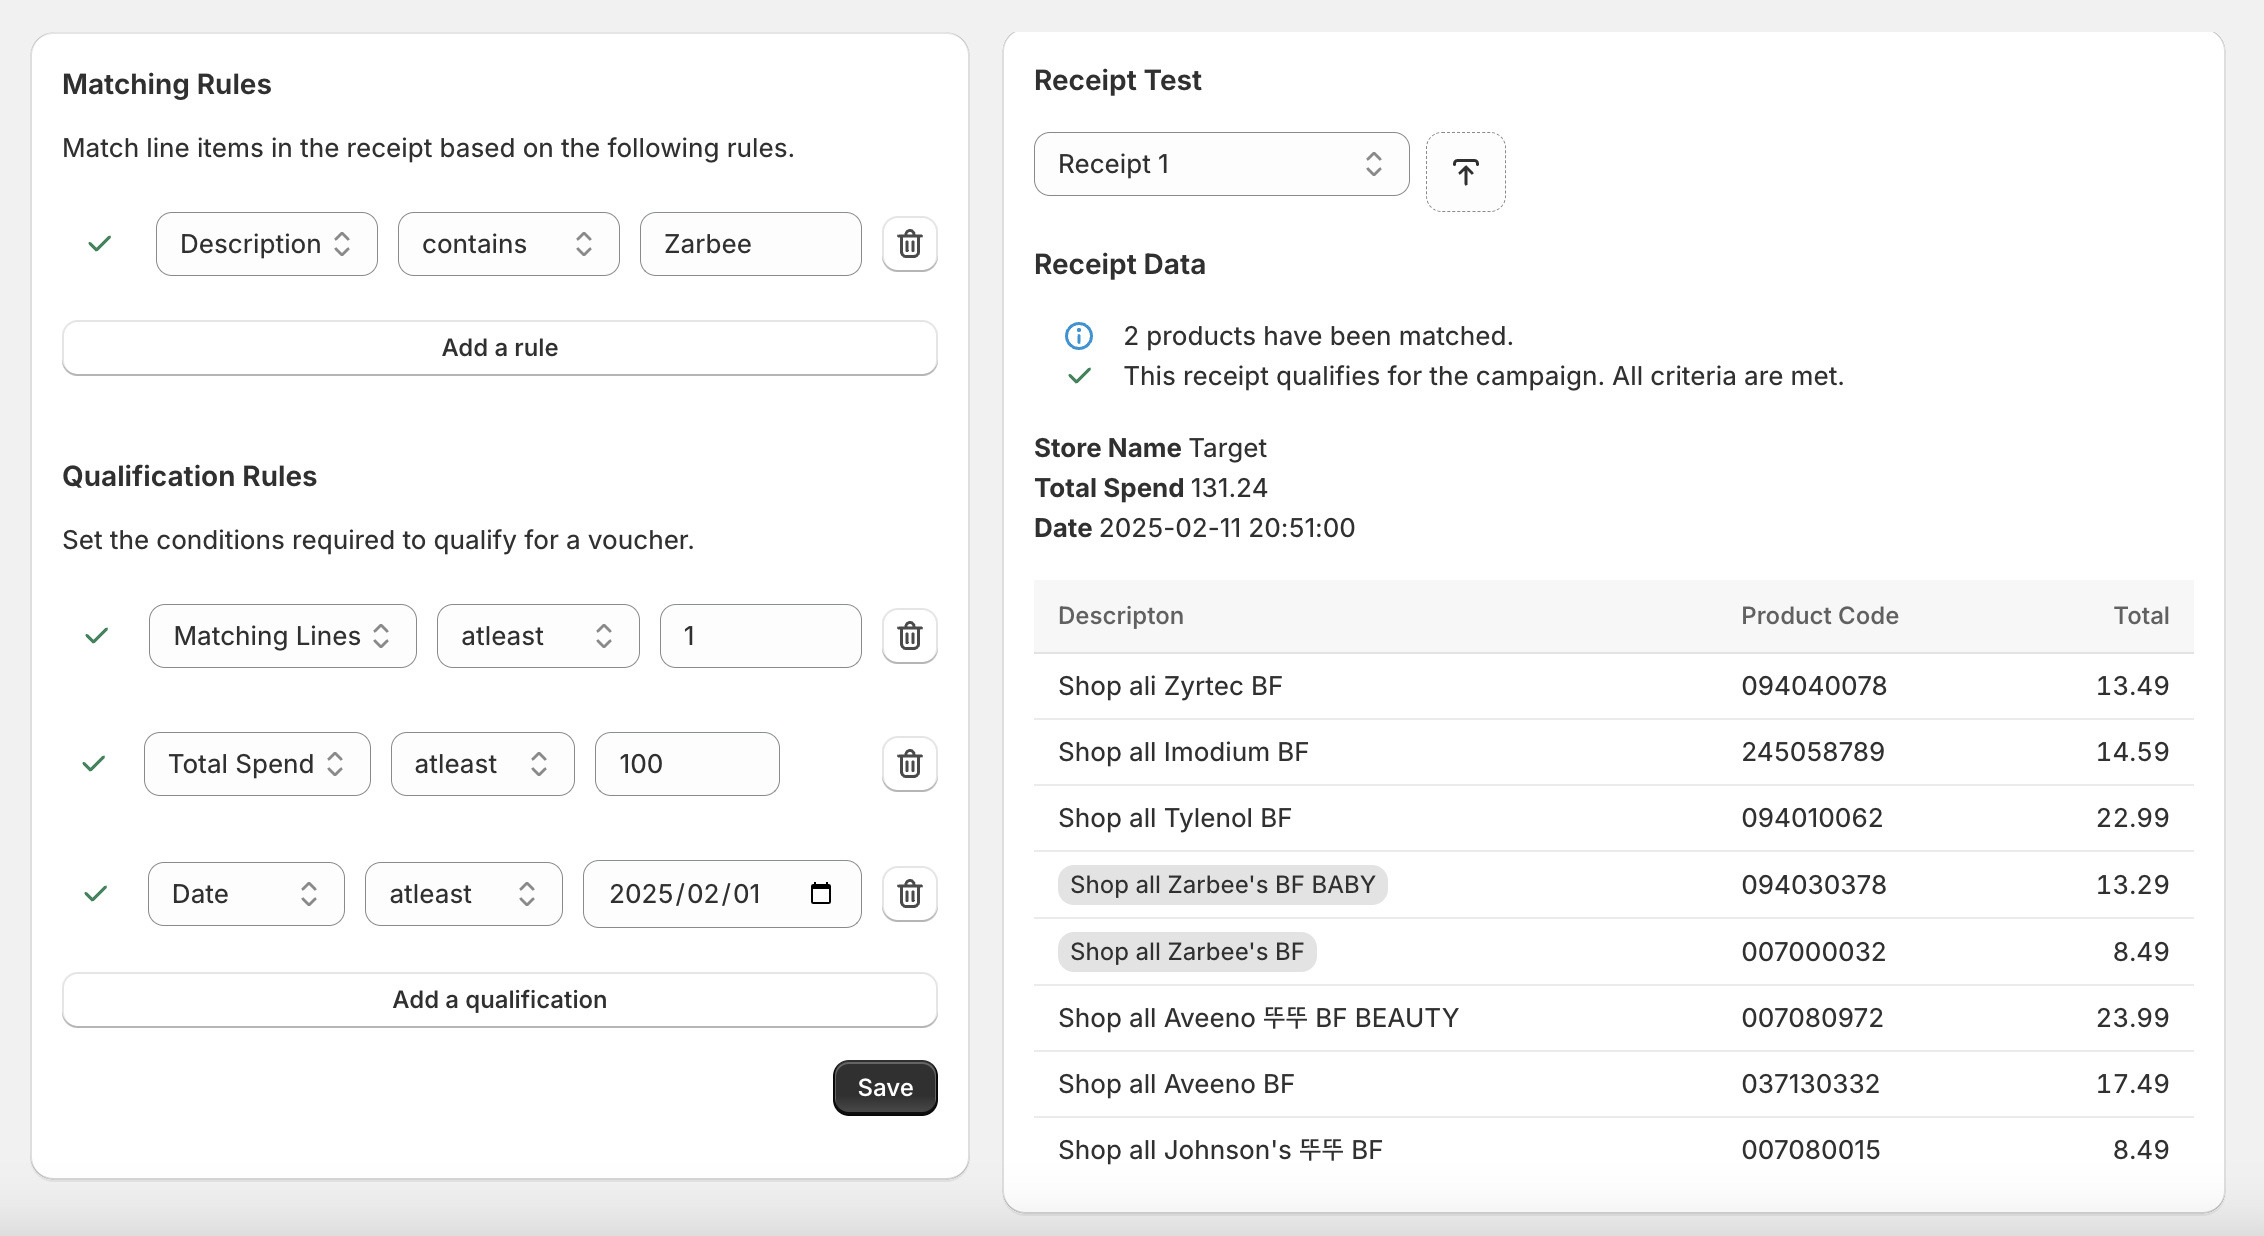Click the 2025/02/01 date input

722,894
